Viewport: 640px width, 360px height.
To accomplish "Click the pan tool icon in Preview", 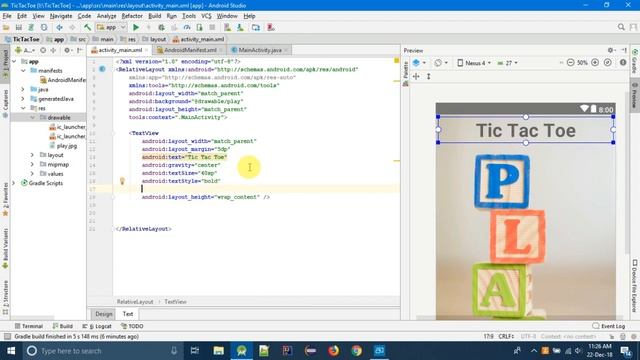I will (x=416, y=76).
